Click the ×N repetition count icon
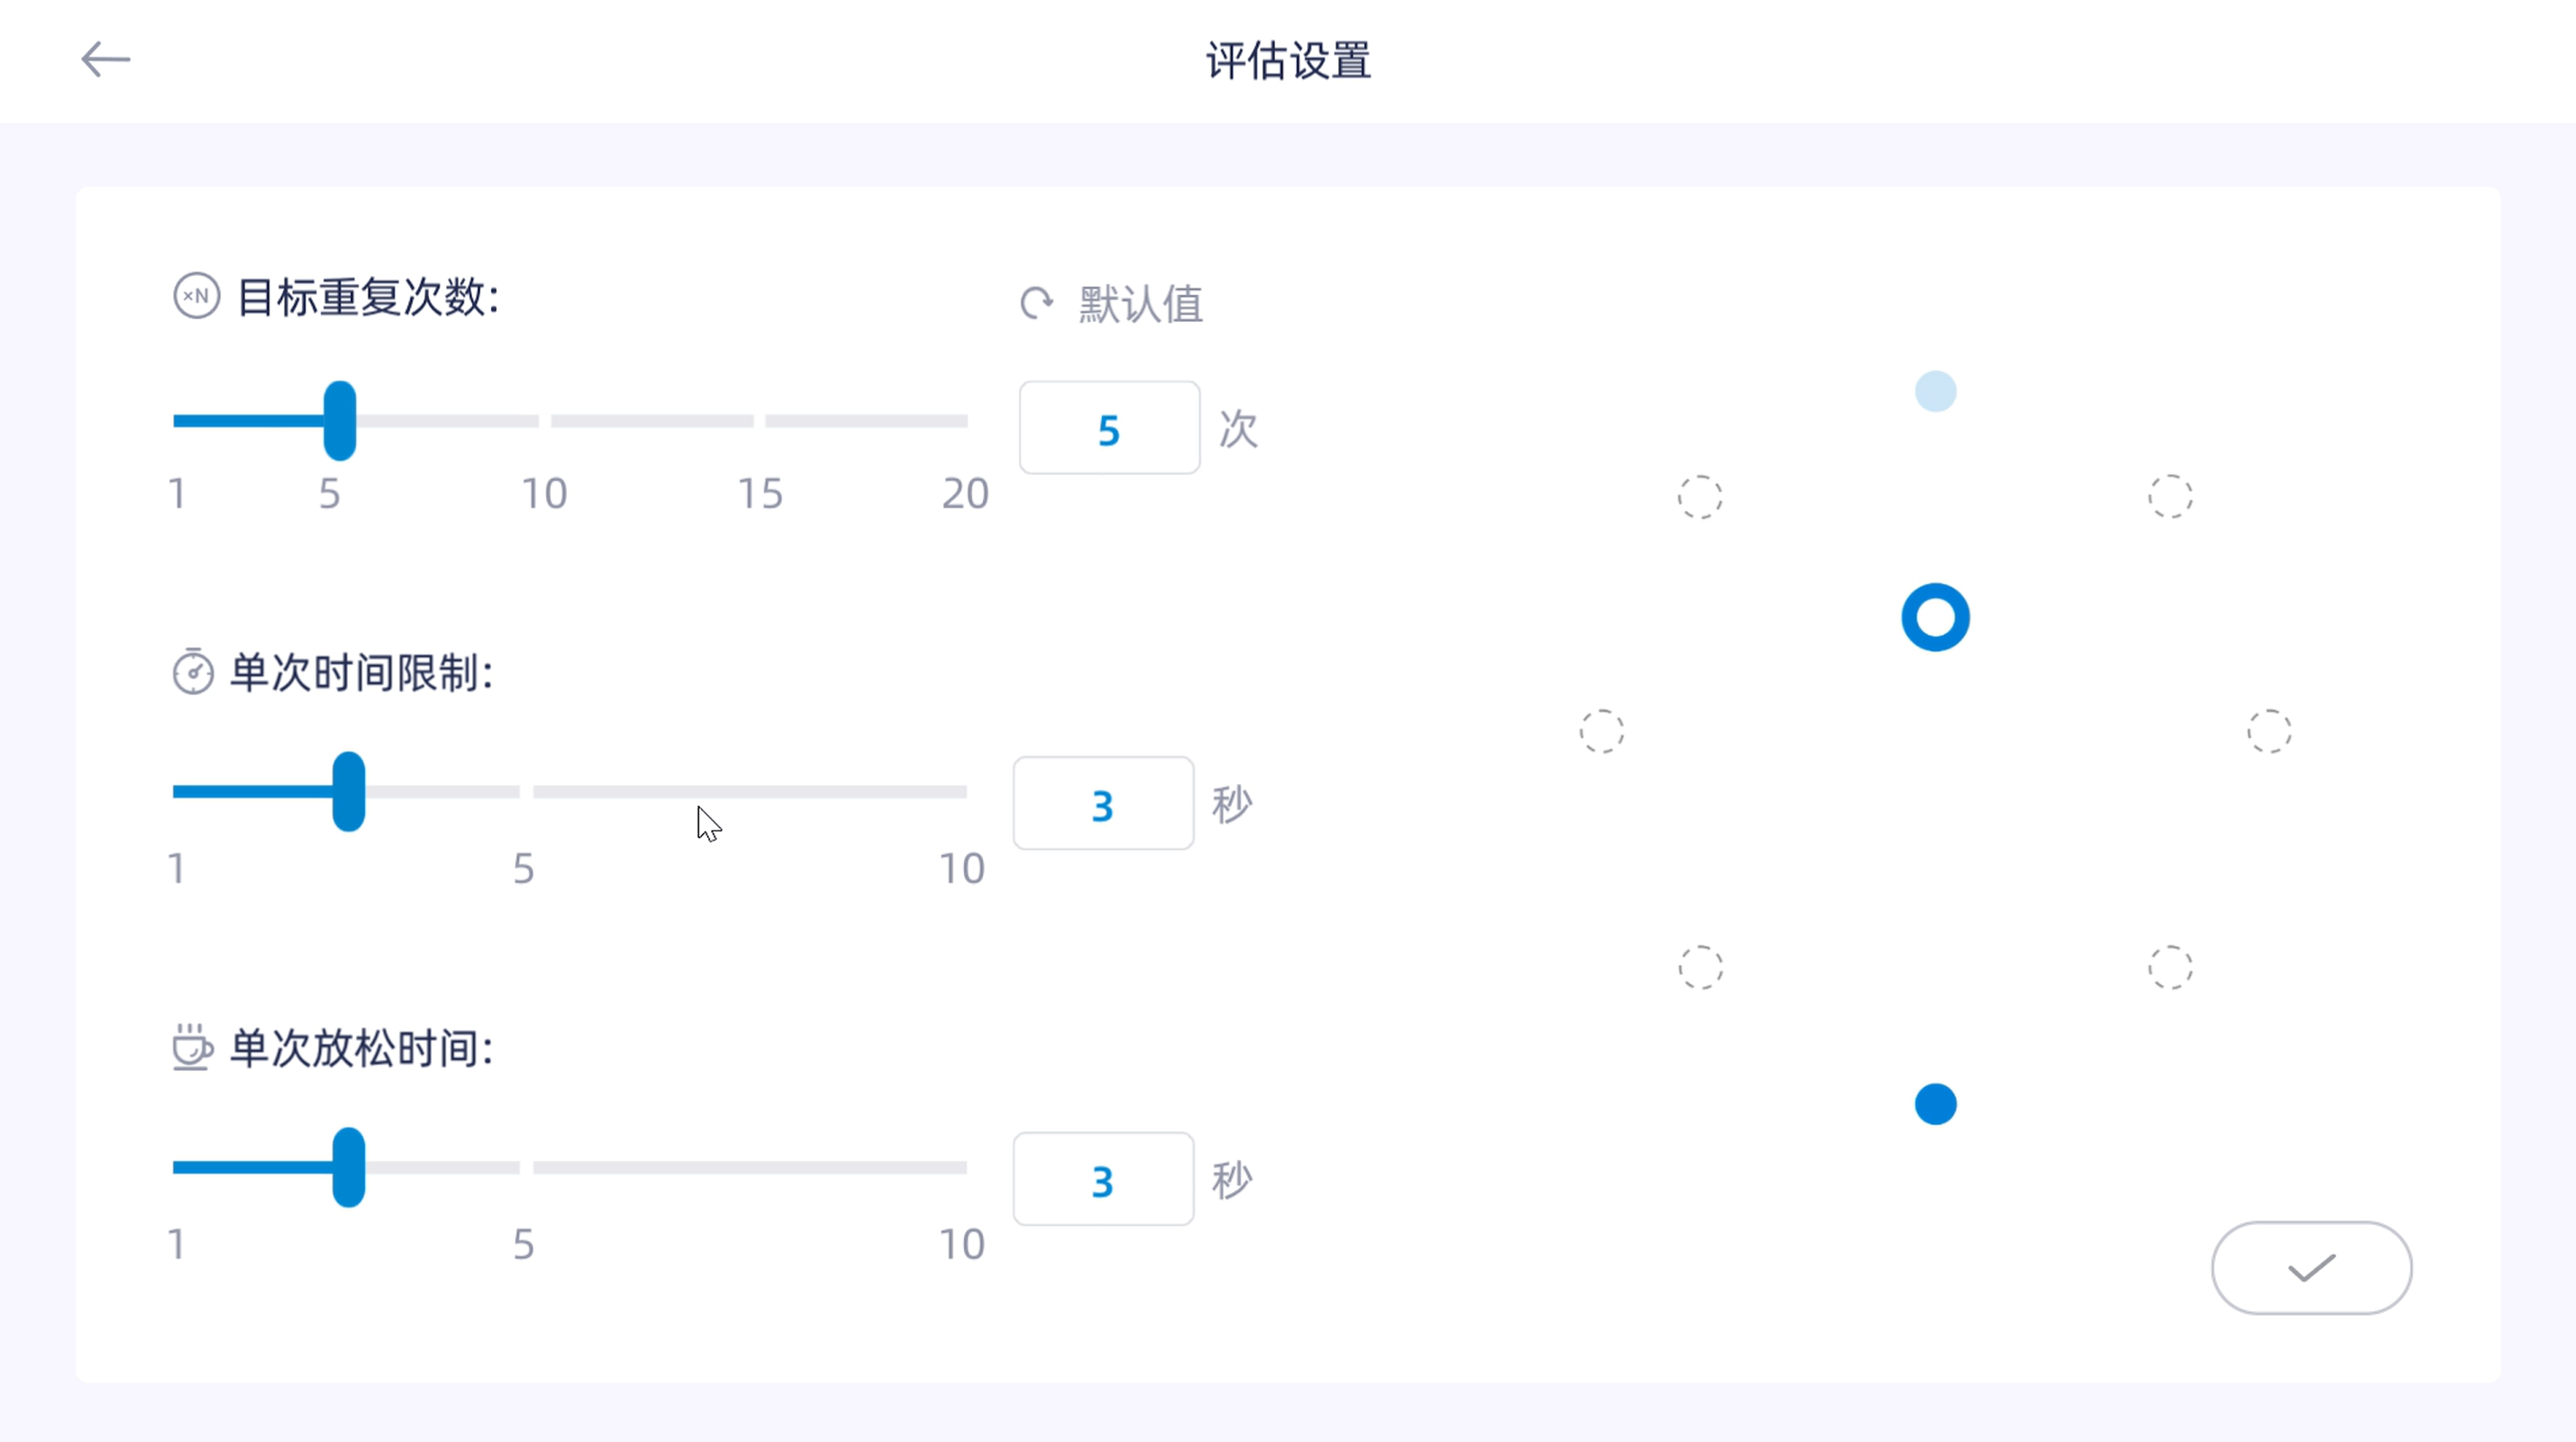This screenshot has width=2576, height=1442. 196,296
